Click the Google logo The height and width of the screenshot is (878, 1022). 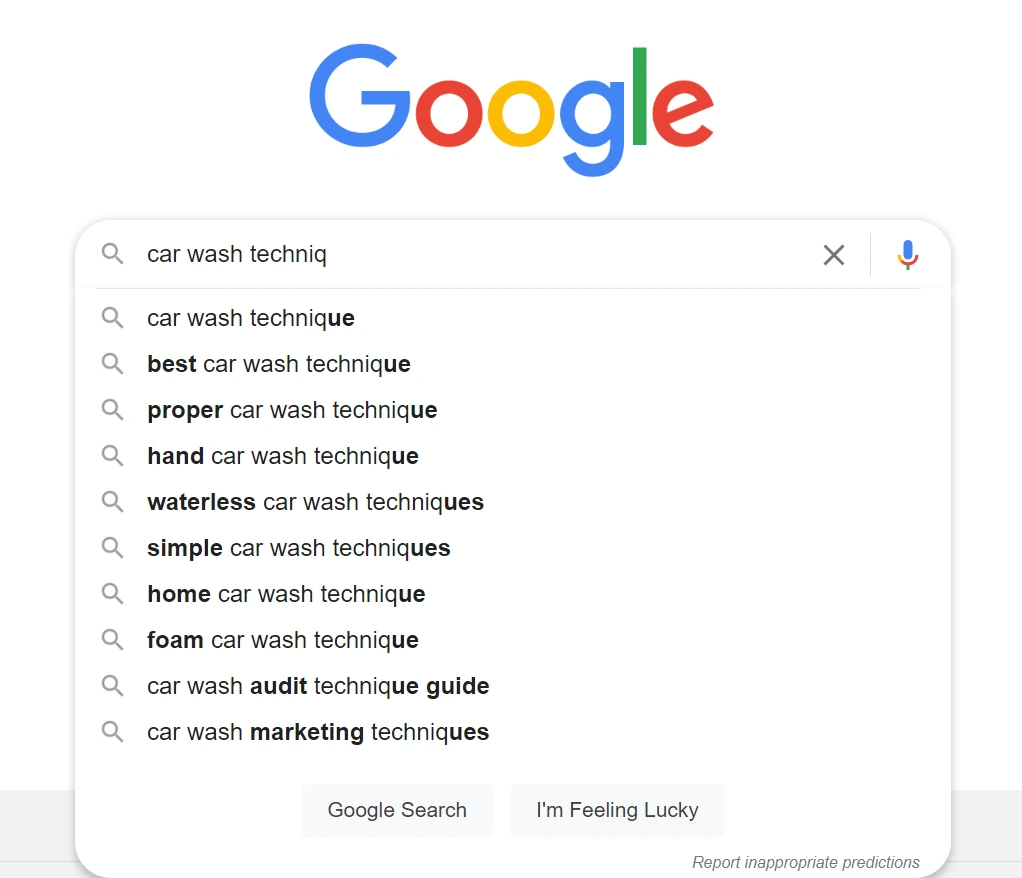pyautogui.click(x=512, y=110)
